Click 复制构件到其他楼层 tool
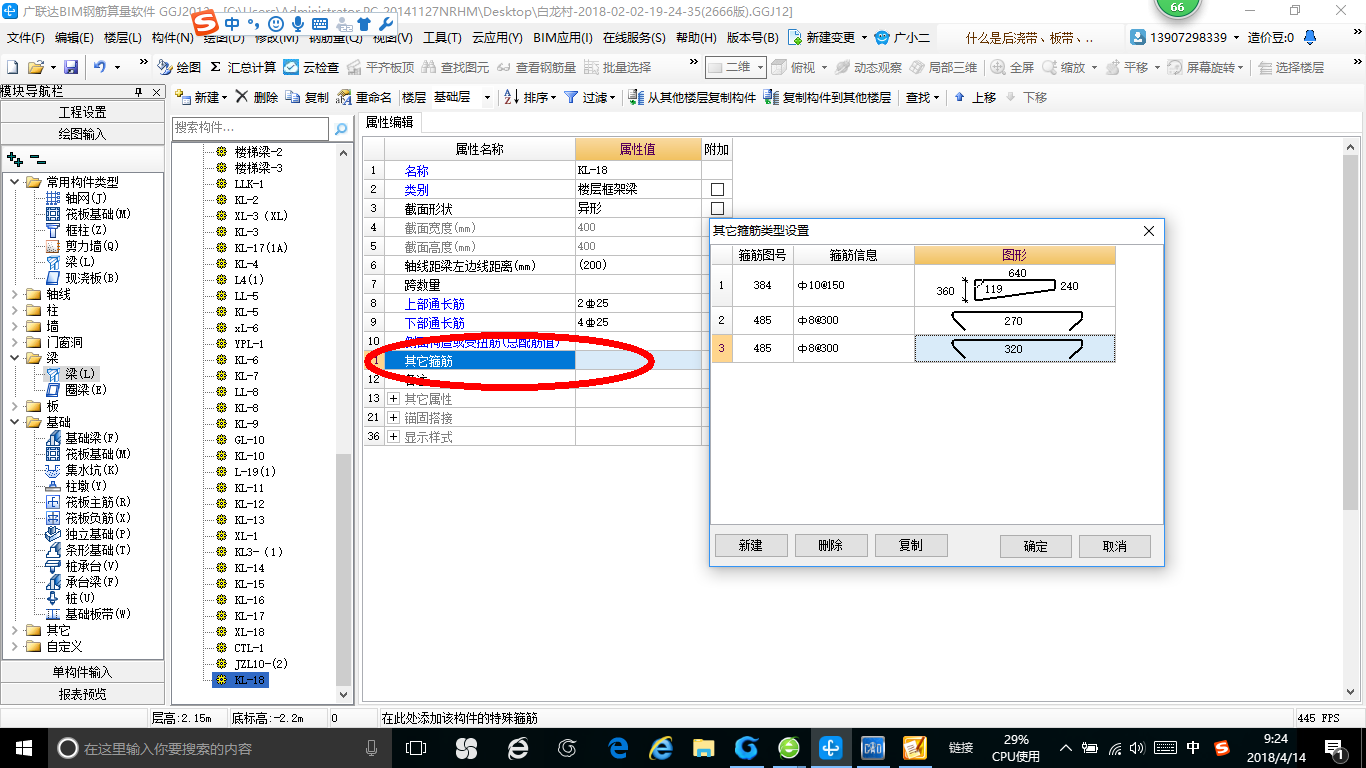Image resolution: width=1366 pixels, height=768 pixels. (x=827, y=97)
